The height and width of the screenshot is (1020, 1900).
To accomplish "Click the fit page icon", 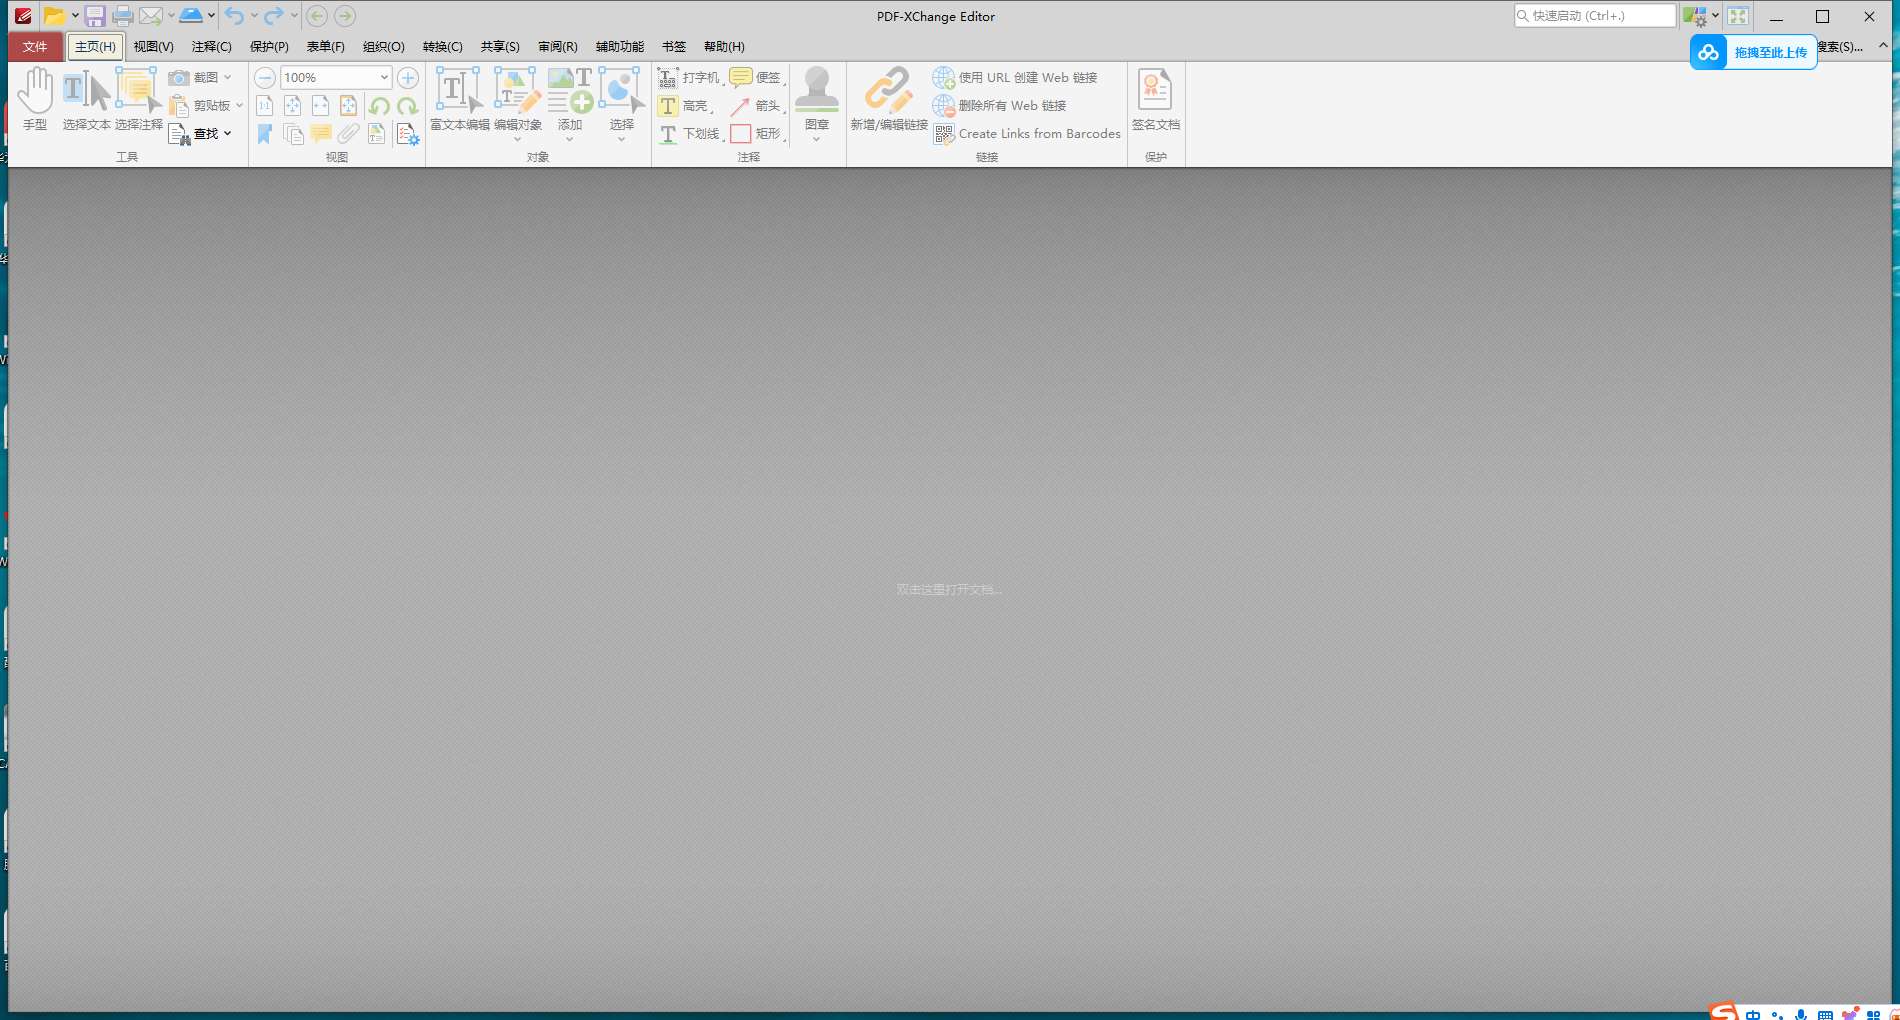I will [x=293, y=105].
